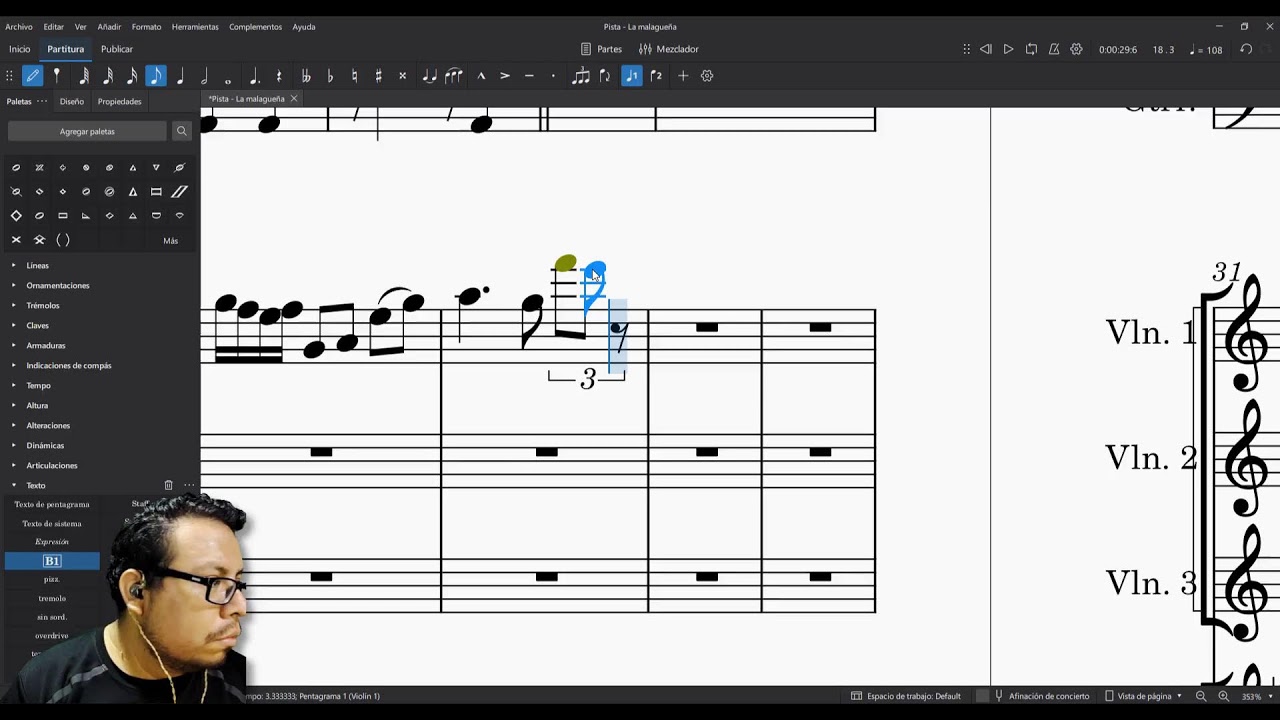Screen dimensions: 1280x720
Task: Apply flat accidental
Action: point(330,76)
